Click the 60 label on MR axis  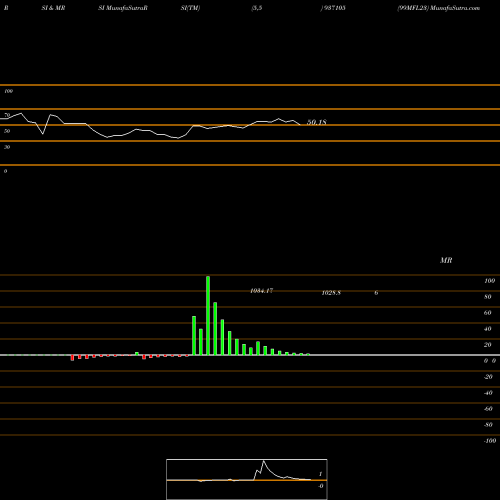coord(488,313)
